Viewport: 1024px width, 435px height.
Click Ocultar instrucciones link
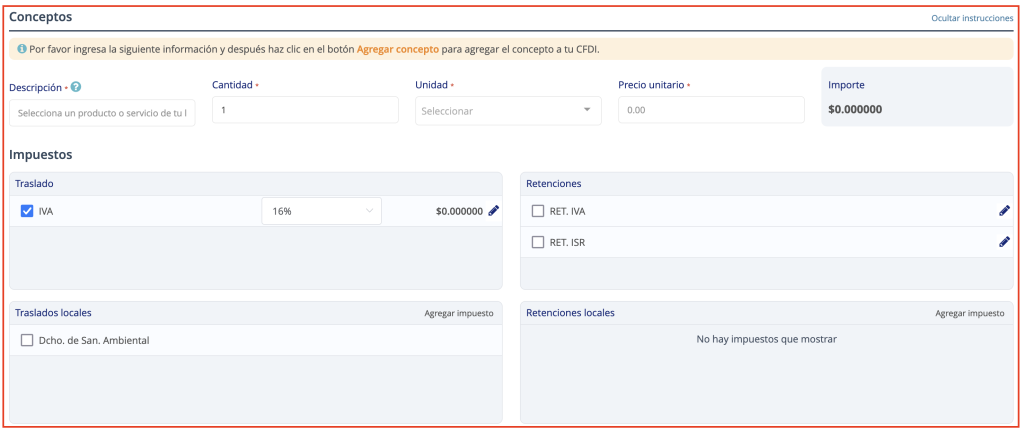click(972, 18)
